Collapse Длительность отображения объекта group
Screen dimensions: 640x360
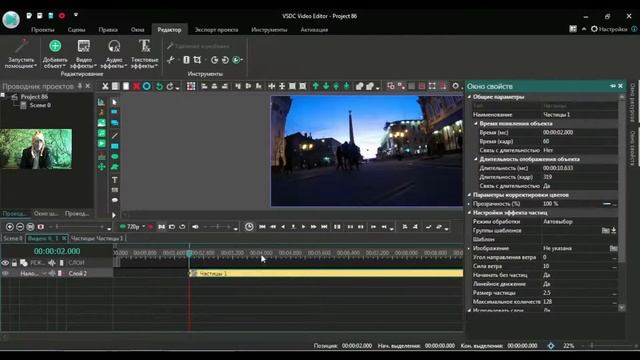tap(476, 159)
